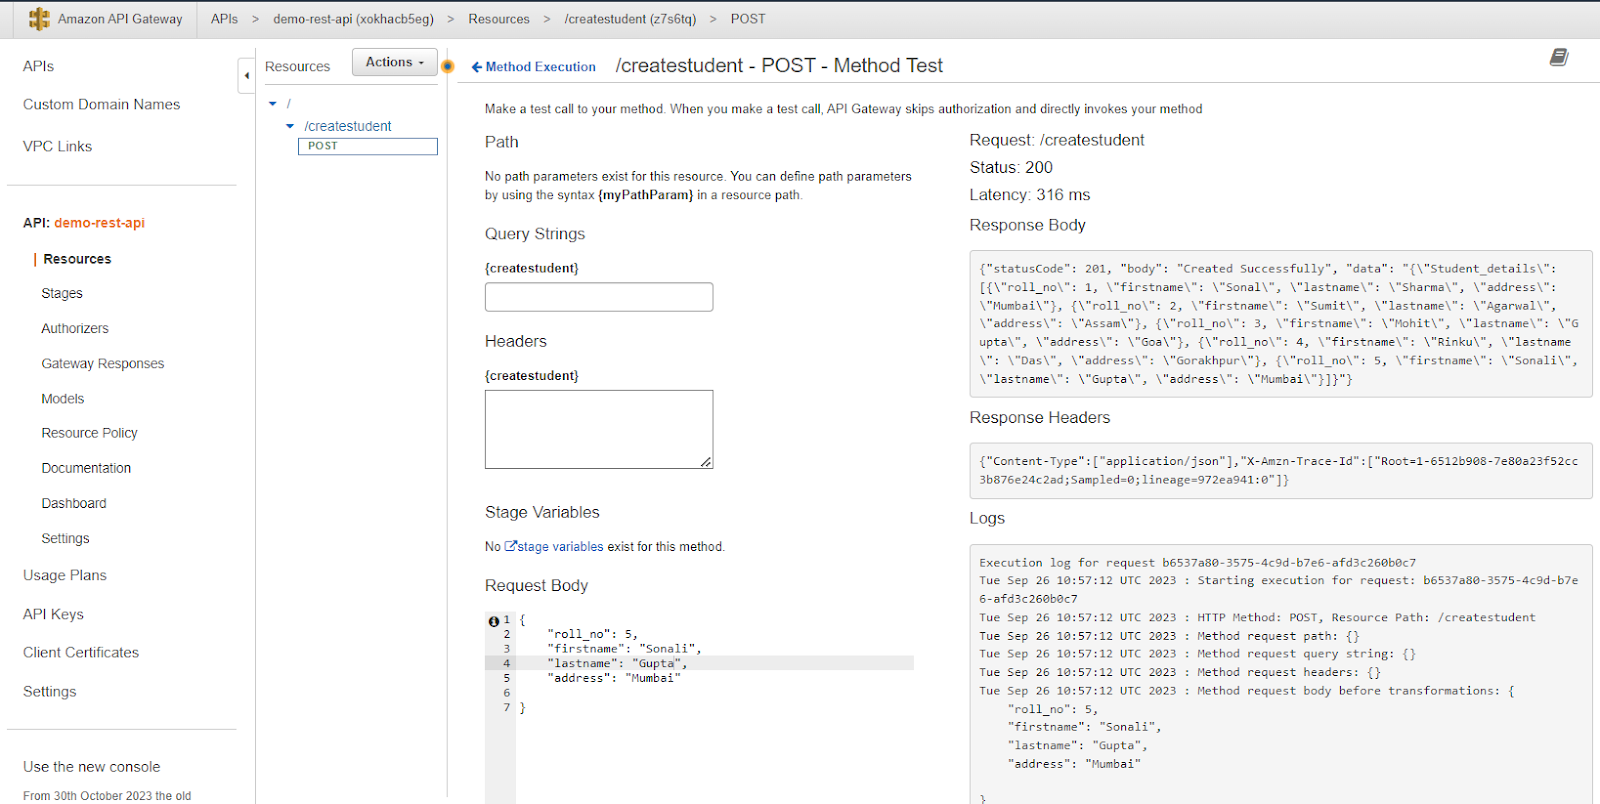This screenshot has width=1600, height=804.
Task: Open API Keys in the sidebar
Action: pyautogui.click(x=53, y=614)
